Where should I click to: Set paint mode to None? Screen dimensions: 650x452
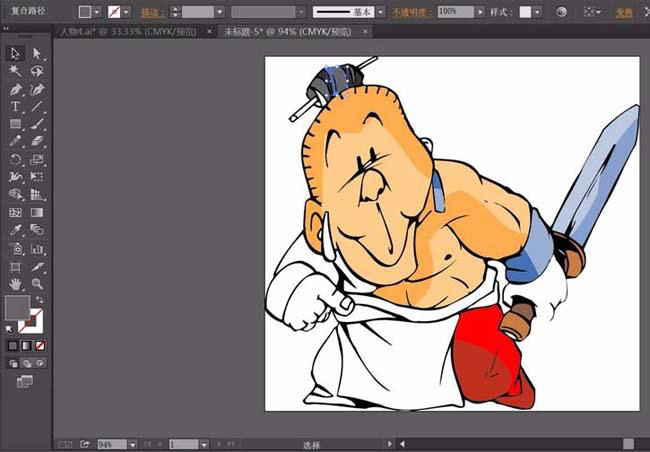pos(40,345)
